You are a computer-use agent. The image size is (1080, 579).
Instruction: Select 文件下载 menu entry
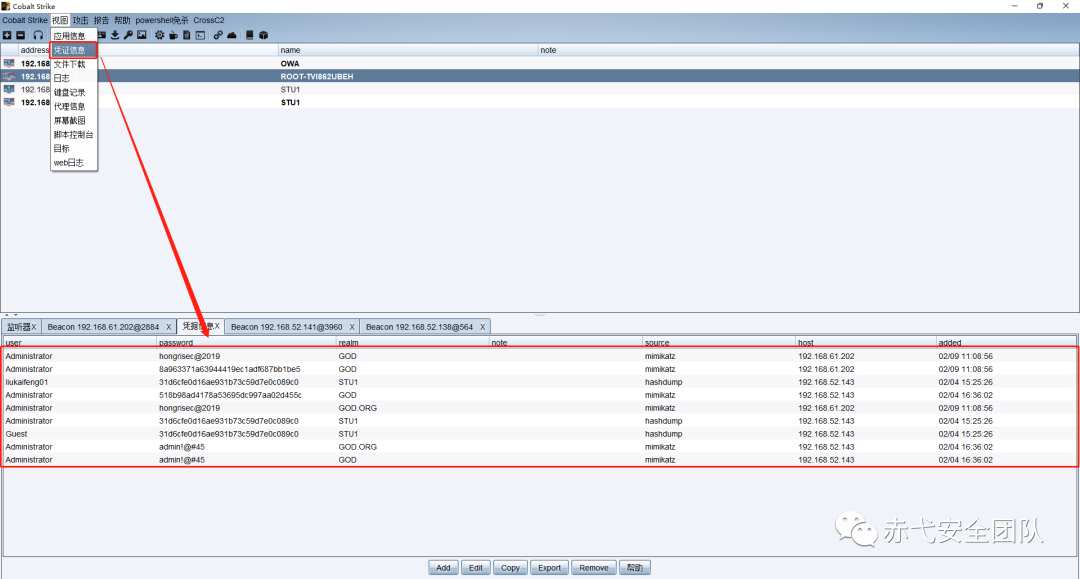73,64
